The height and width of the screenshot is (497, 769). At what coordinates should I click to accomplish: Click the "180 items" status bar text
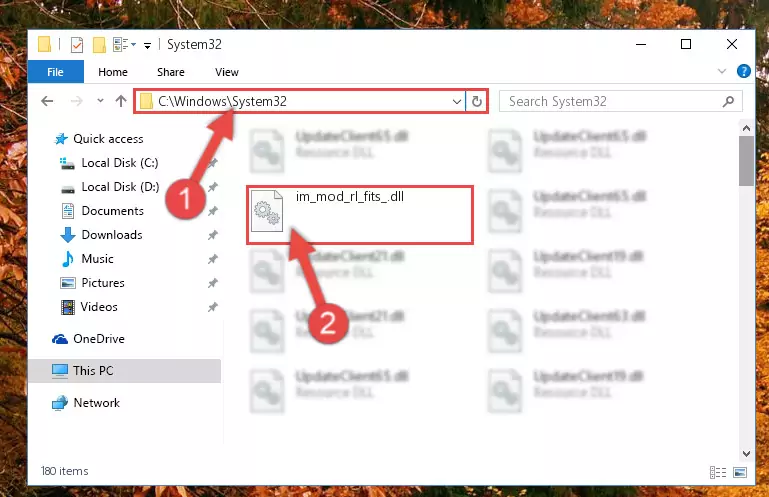tap(65, 471)
